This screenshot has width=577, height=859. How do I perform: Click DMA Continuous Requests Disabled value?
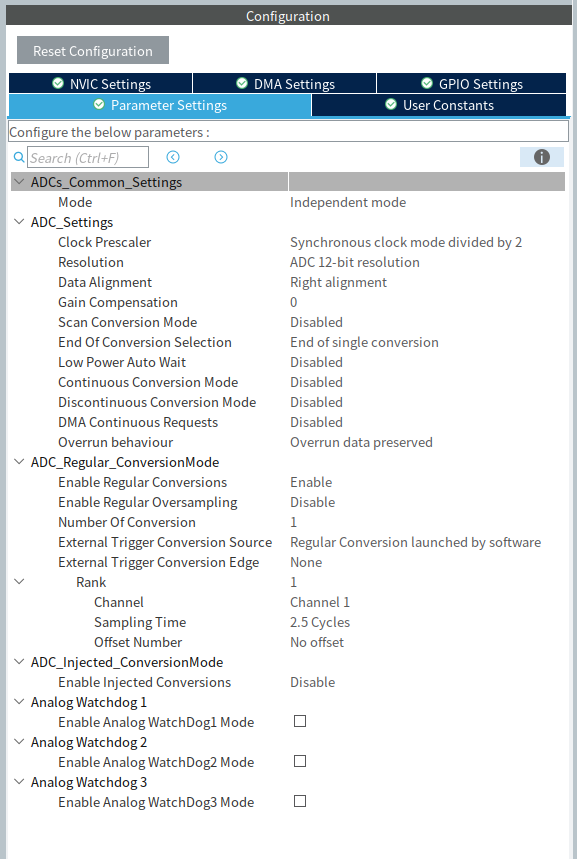tap(316, 422)
